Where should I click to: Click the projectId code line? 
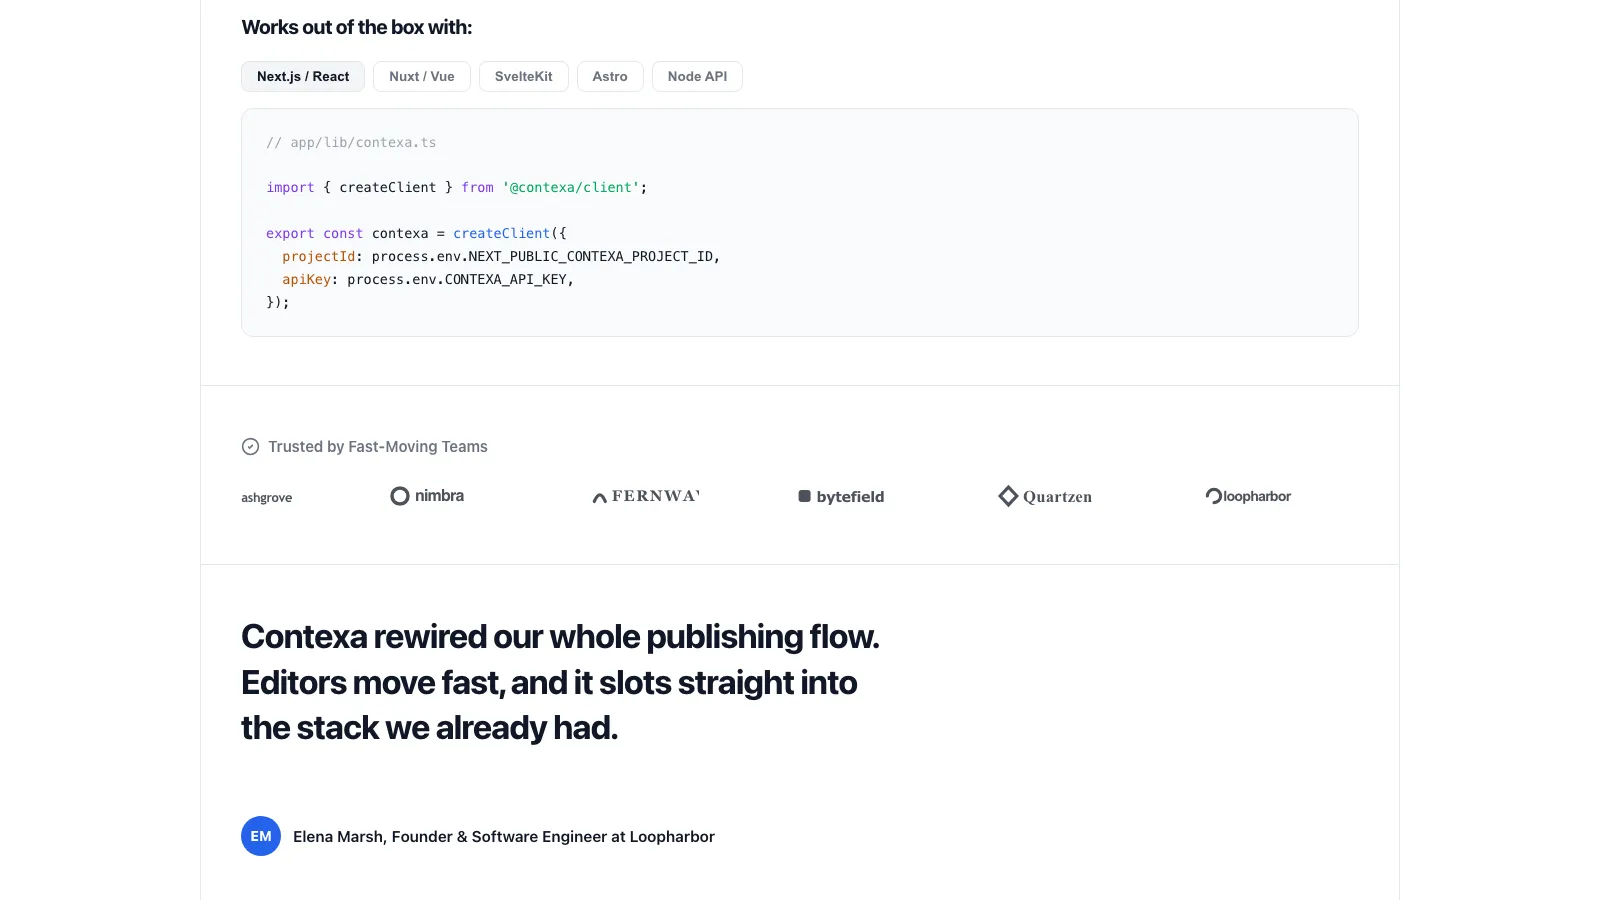tap(501, 257)
